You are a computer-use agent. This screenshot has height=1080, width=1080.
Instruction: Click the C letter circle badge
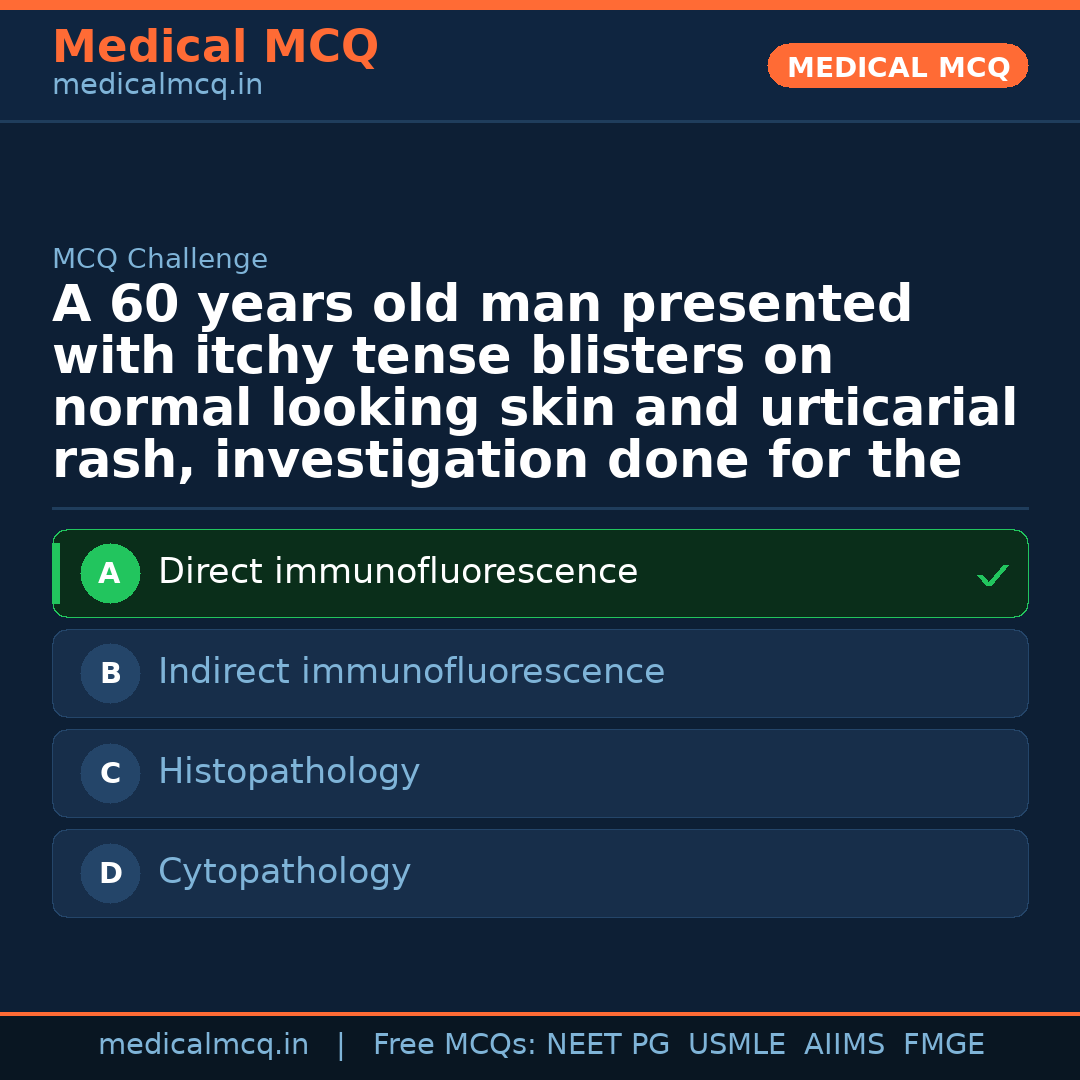click(110, 774)
